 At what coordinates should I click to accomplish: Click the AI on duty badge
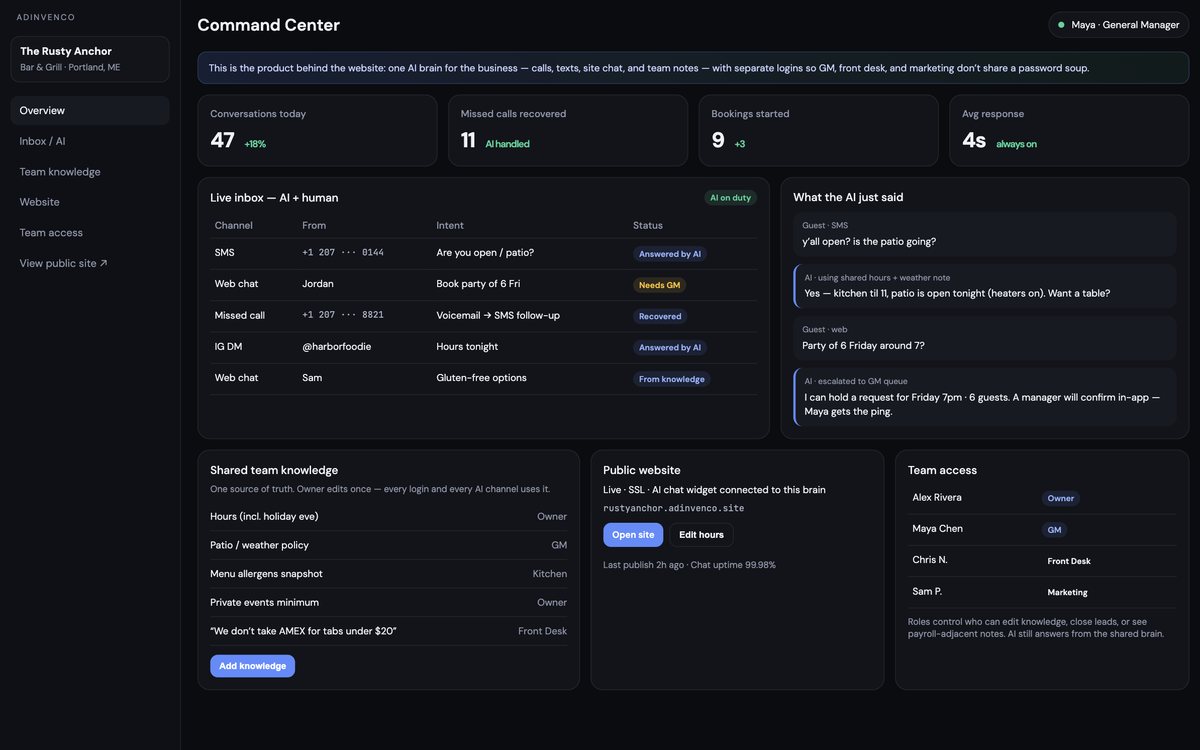coord(730,198)
